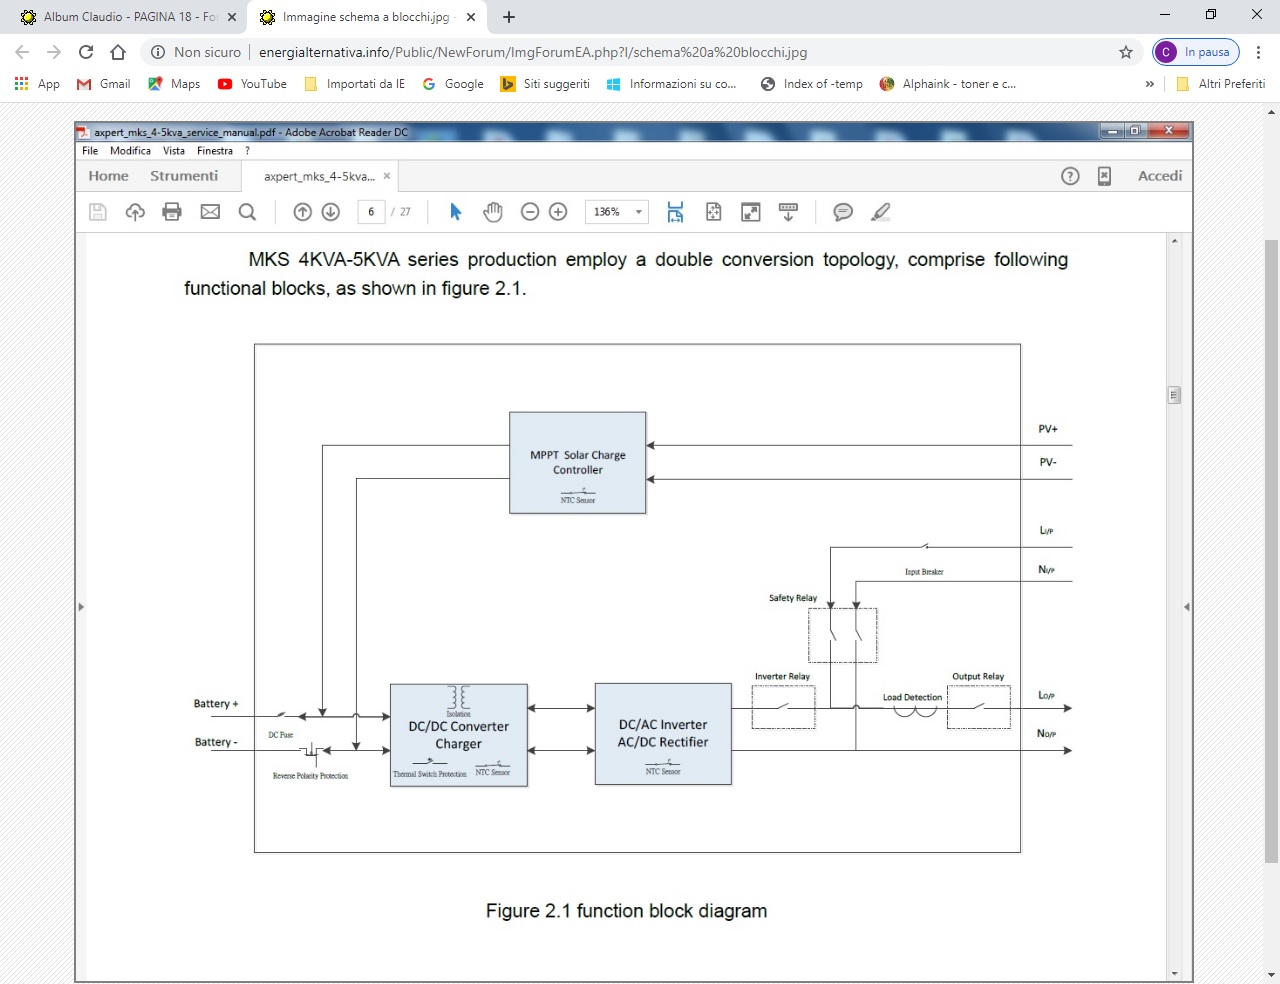Open the comment speech bubble tool
This screenshot has height=984, width=1280.
[x=843, y=212]
